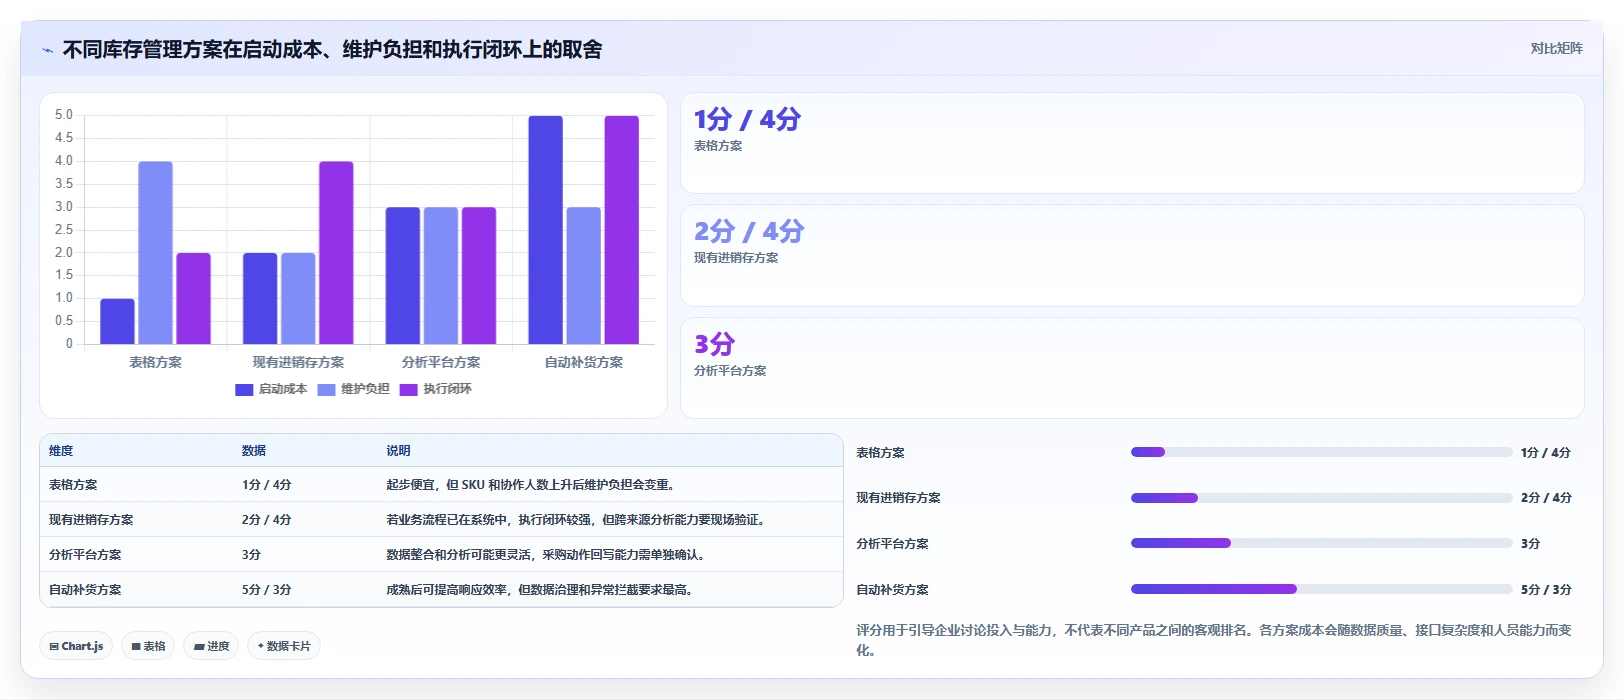Click the description 数据整合和分析可能更灵活
The height and width of the screenshot is (700, 1624).
pyautogui.click(x=548, y=555)
